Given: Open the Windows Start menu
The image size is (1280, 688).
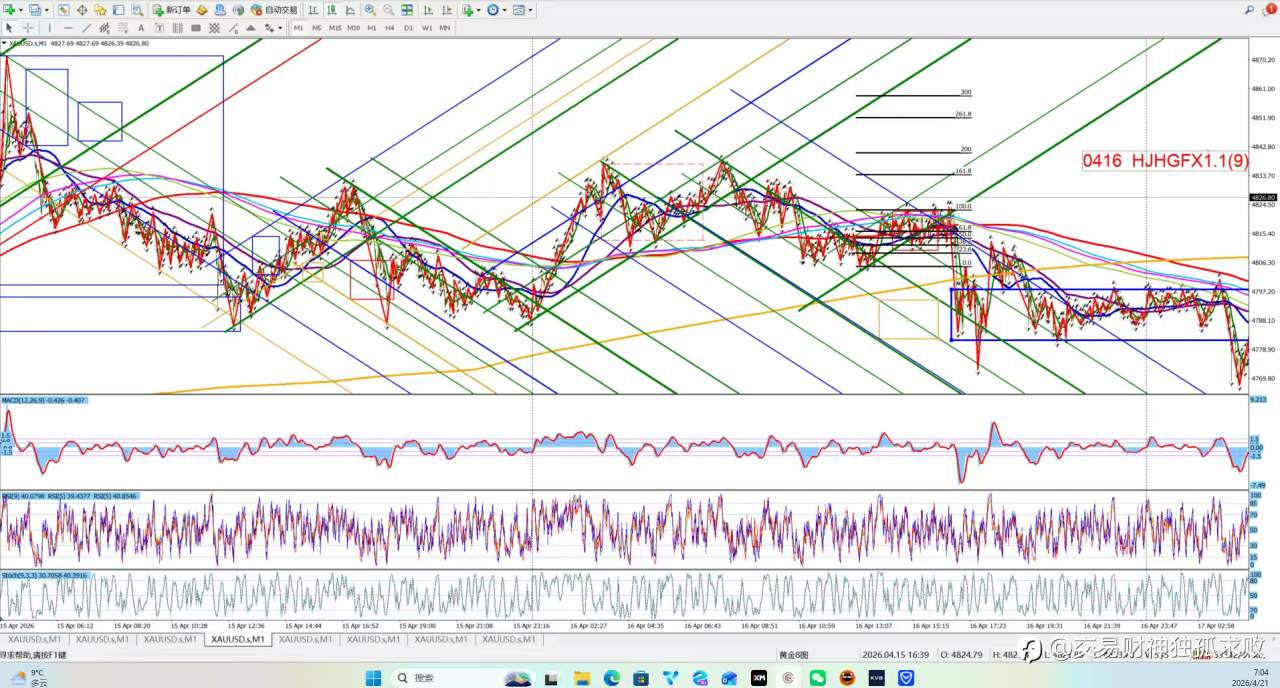Looking at the screenshot, I should [x=373, y=677].
